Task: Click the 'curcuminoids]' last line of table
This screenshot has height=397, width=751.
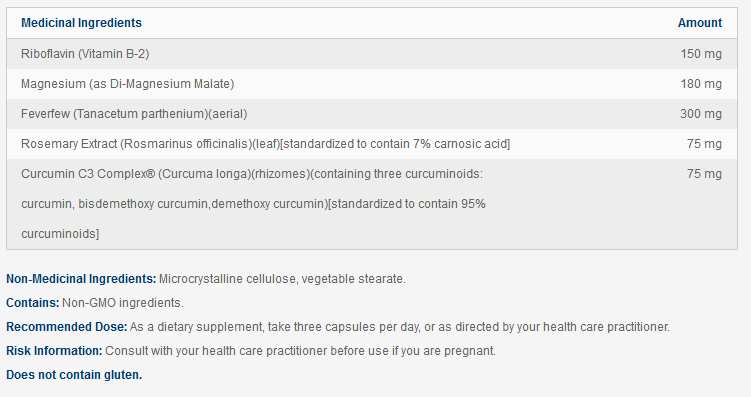Action: tap(60, 234)
